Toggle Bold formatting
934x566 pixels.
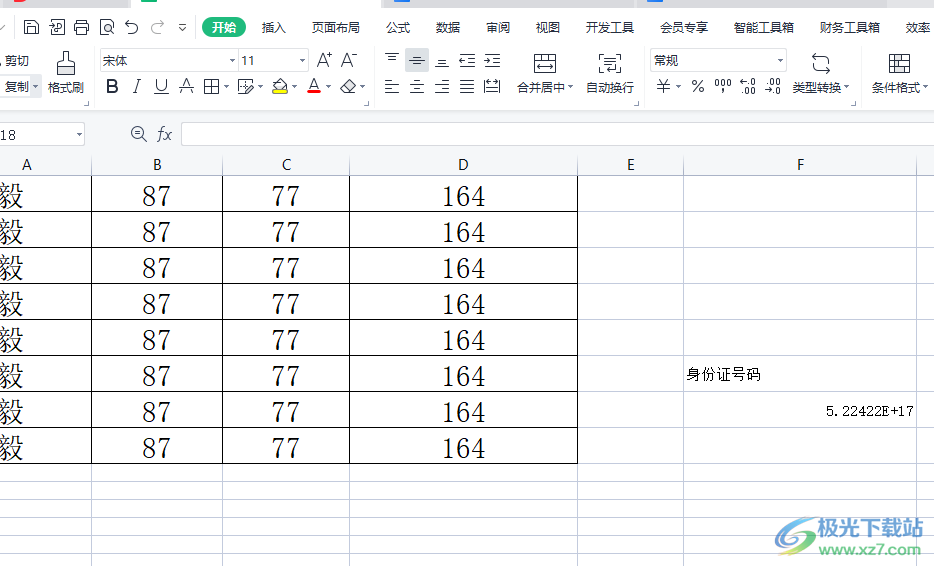[112, 87]
